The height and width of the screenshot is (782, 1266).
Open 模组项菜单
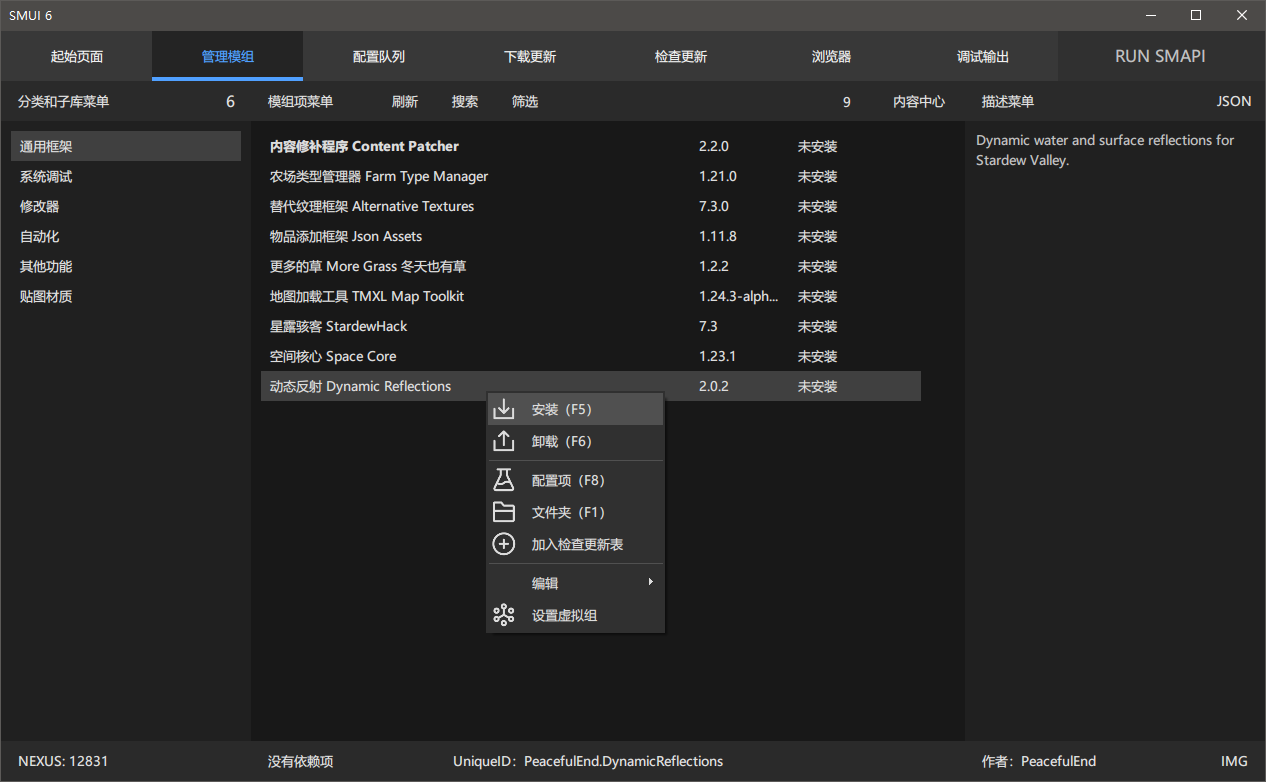click(x=301, y=101)
